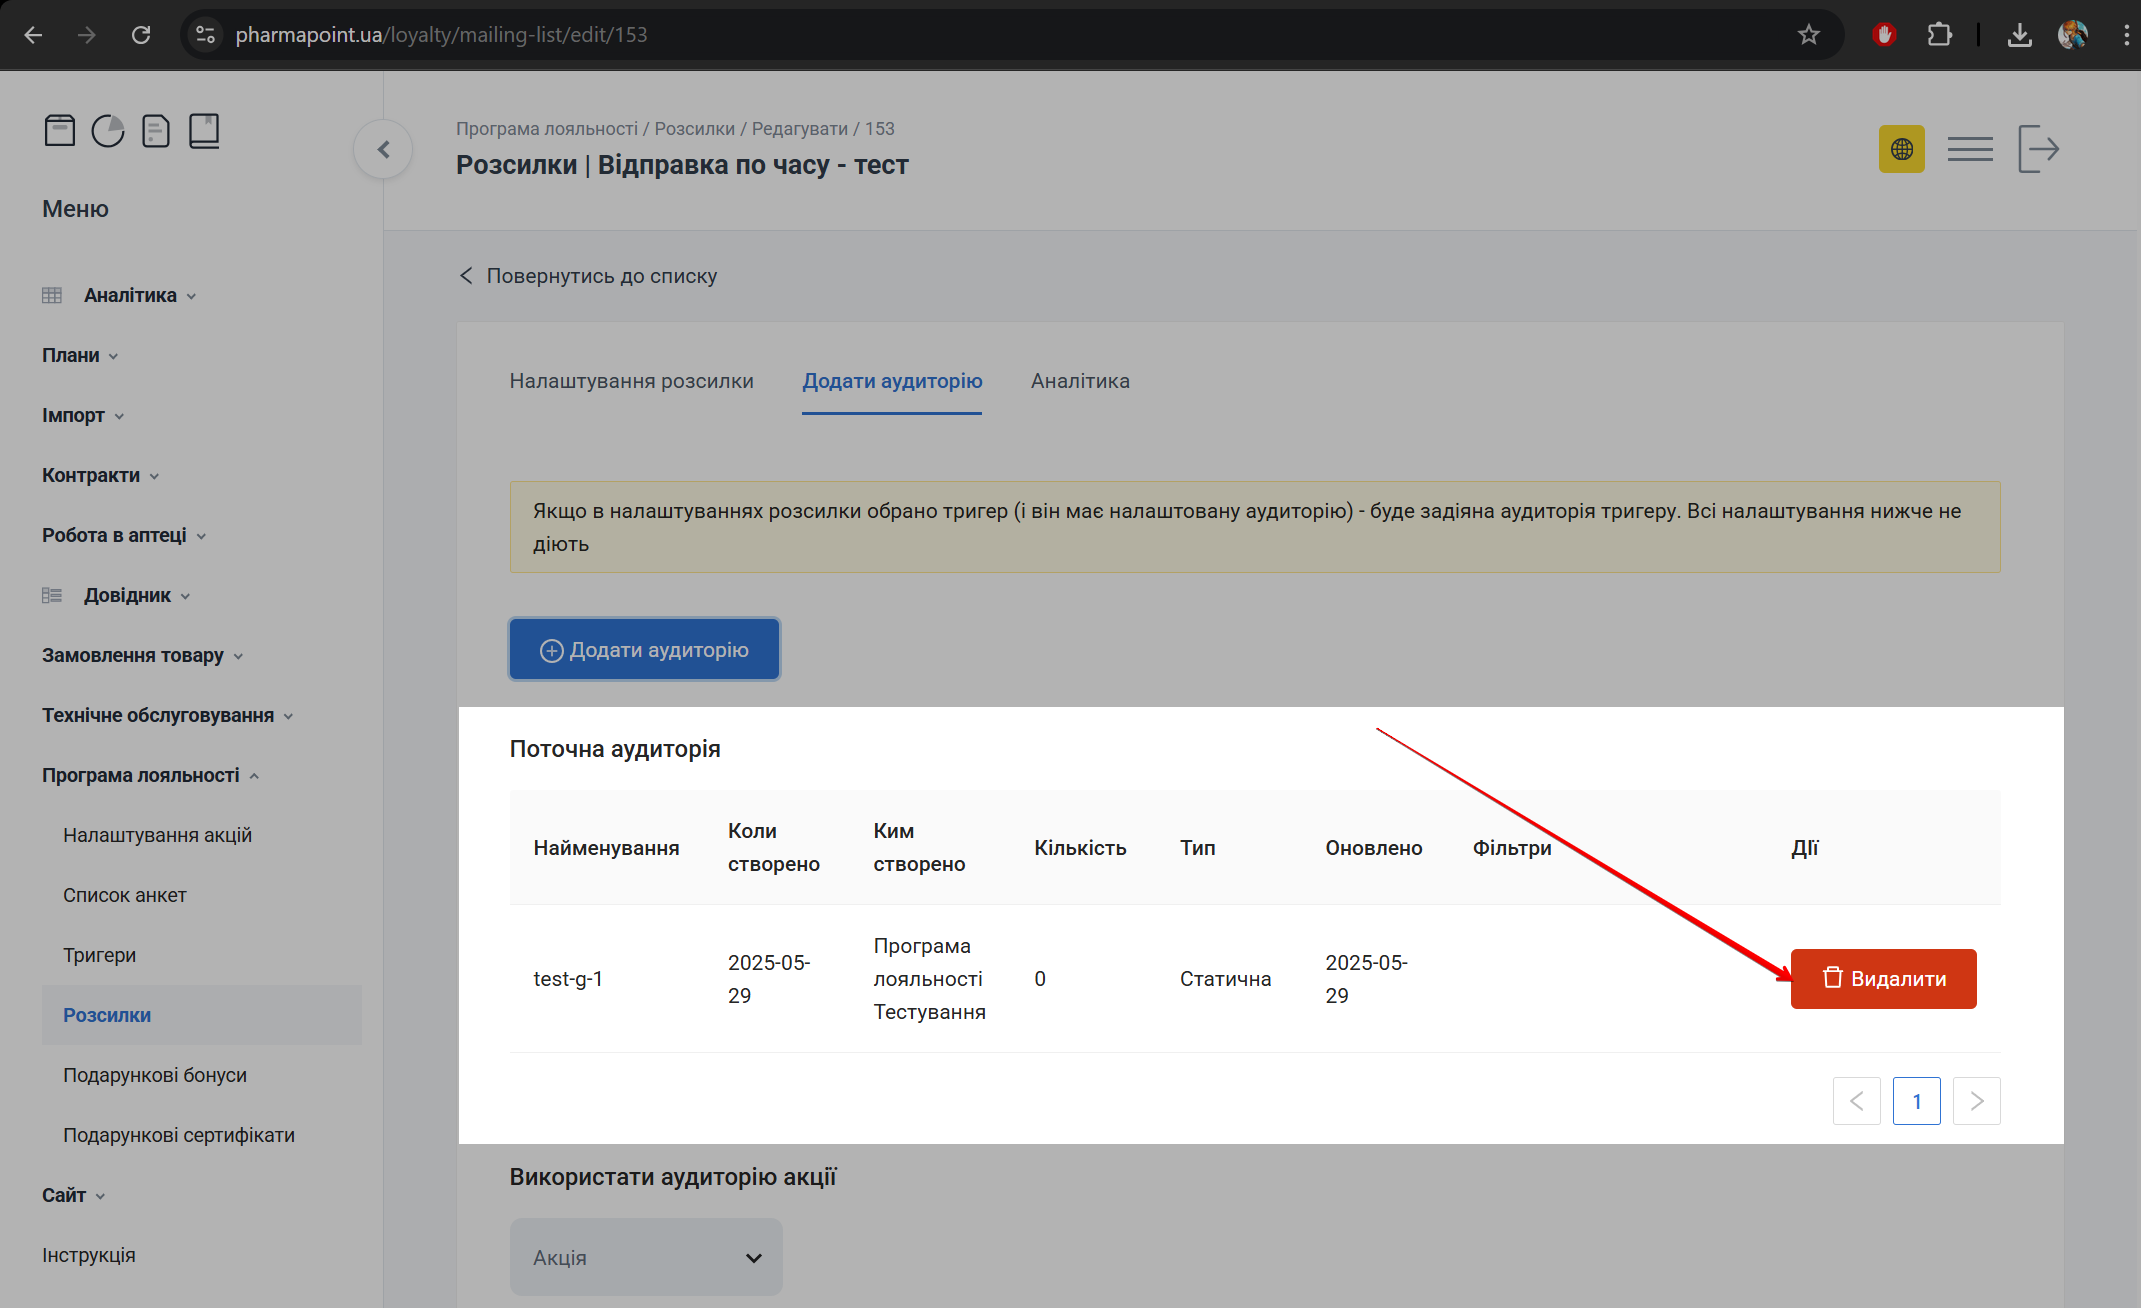
Task: Open the Акція dropdown
Action: coord(646,1257)
